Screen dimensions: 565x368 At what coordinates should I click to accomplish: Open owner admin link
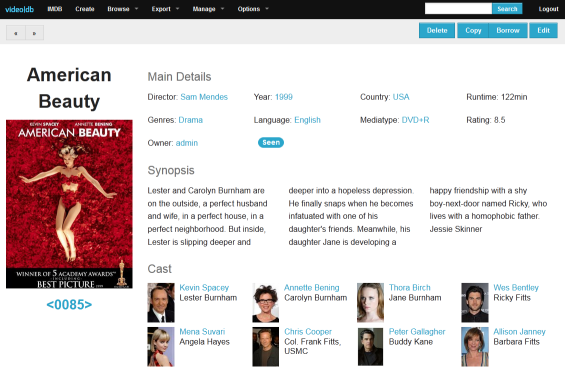187,143
